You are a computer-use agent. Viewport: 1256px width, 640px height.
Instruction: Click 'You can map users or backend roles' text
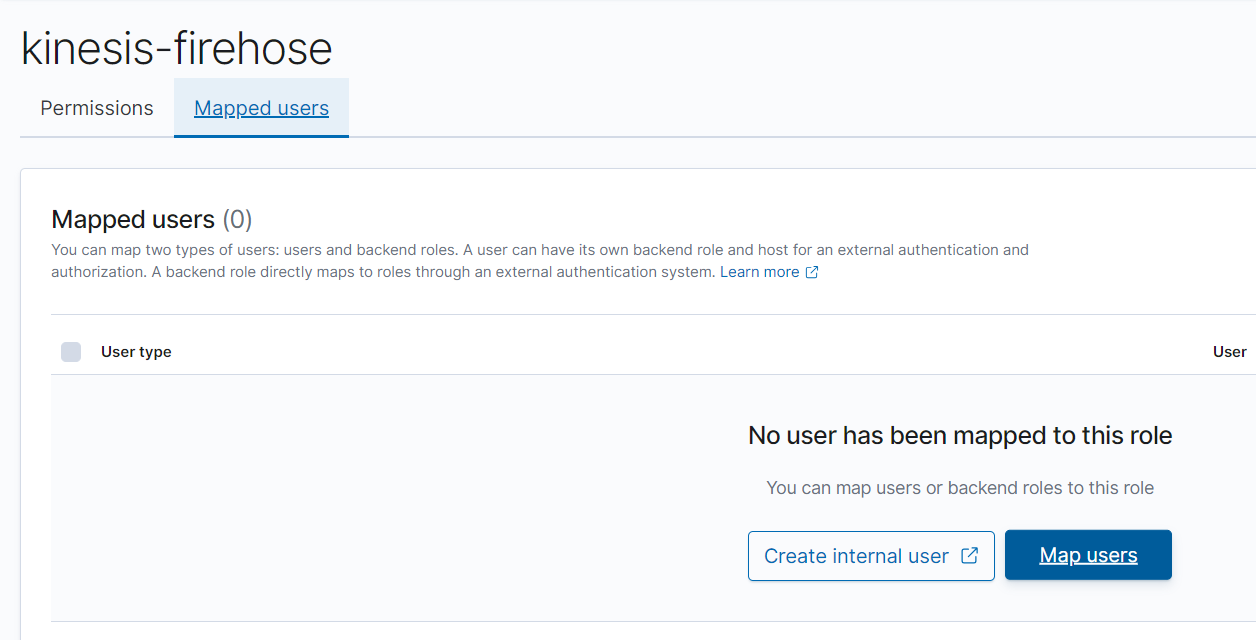click(960, 488)
